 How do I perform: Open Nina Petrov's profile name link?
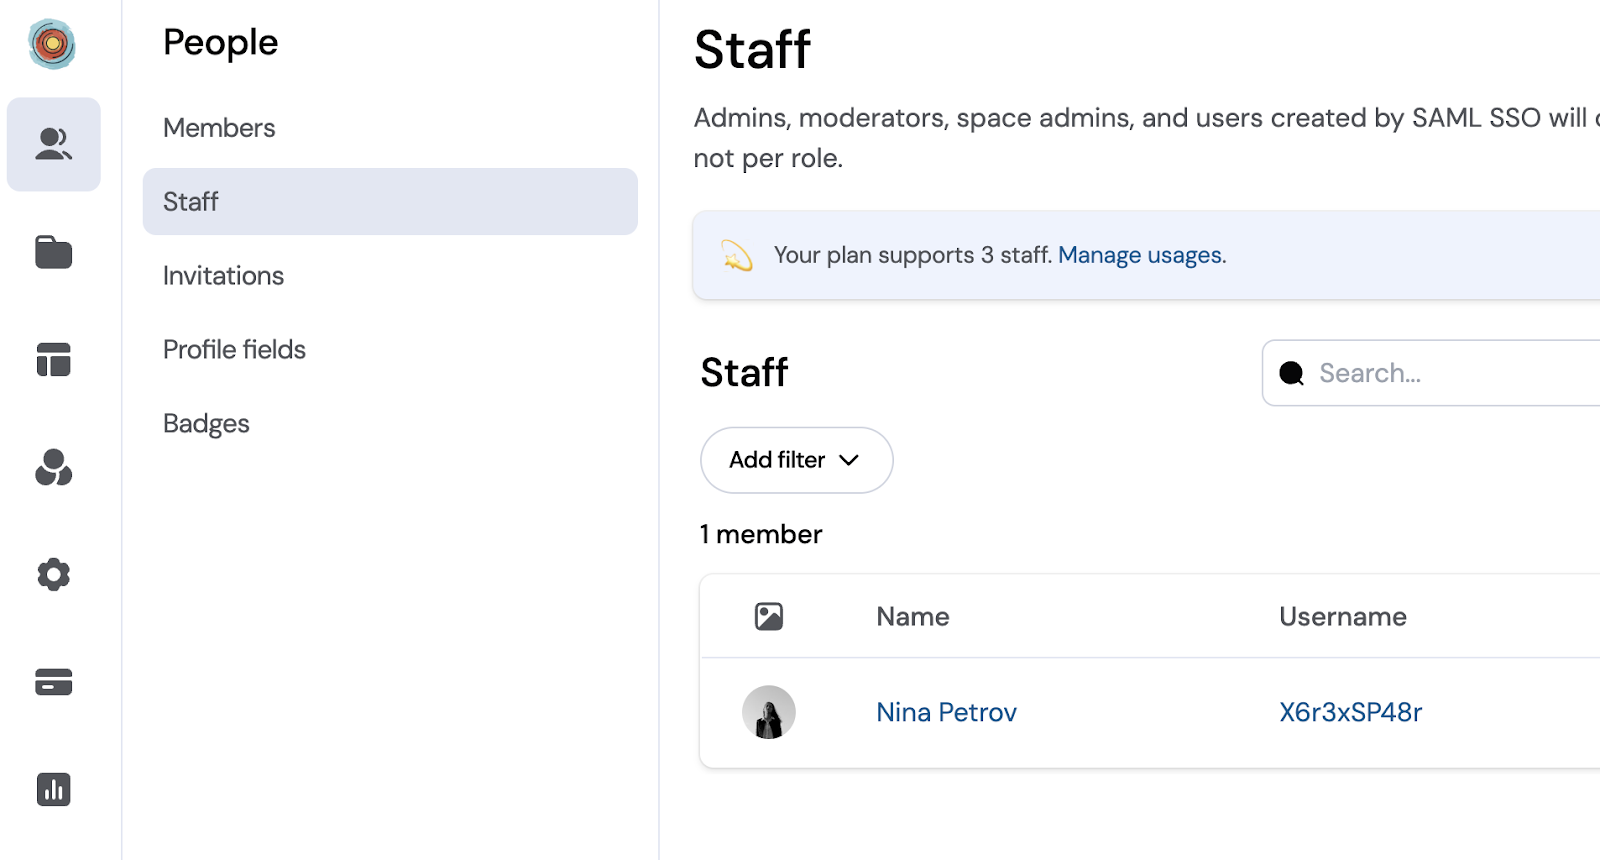point(946,712)
